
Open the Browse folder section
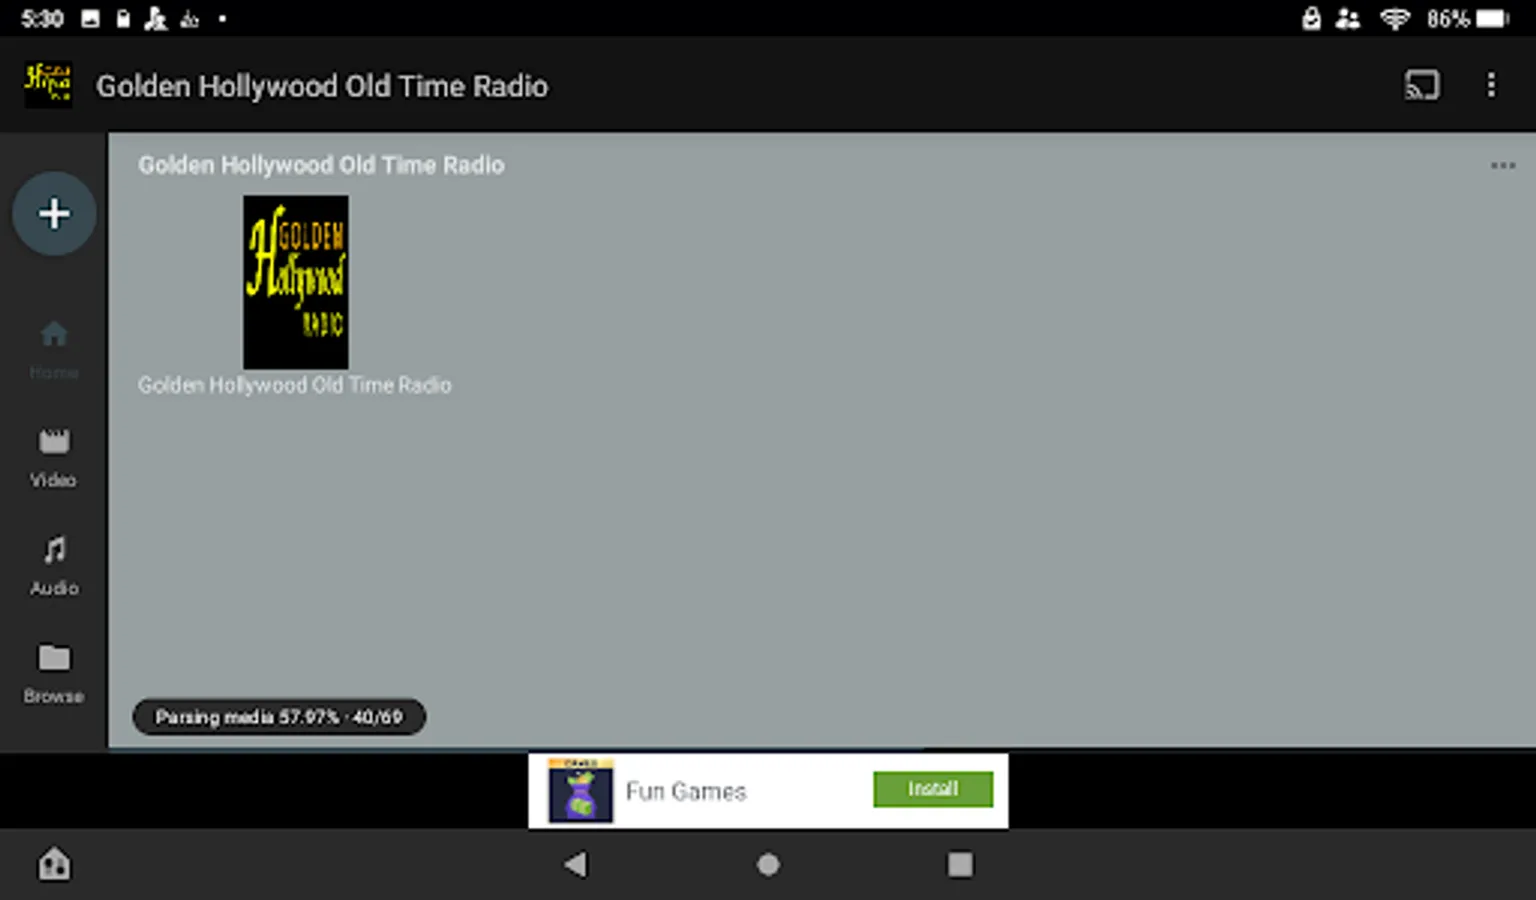click(54, 674)
